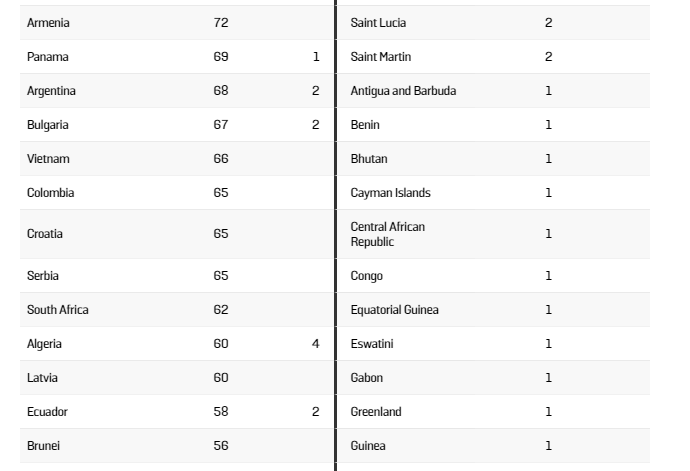Select Colombia's case count 65

(221, 193)
